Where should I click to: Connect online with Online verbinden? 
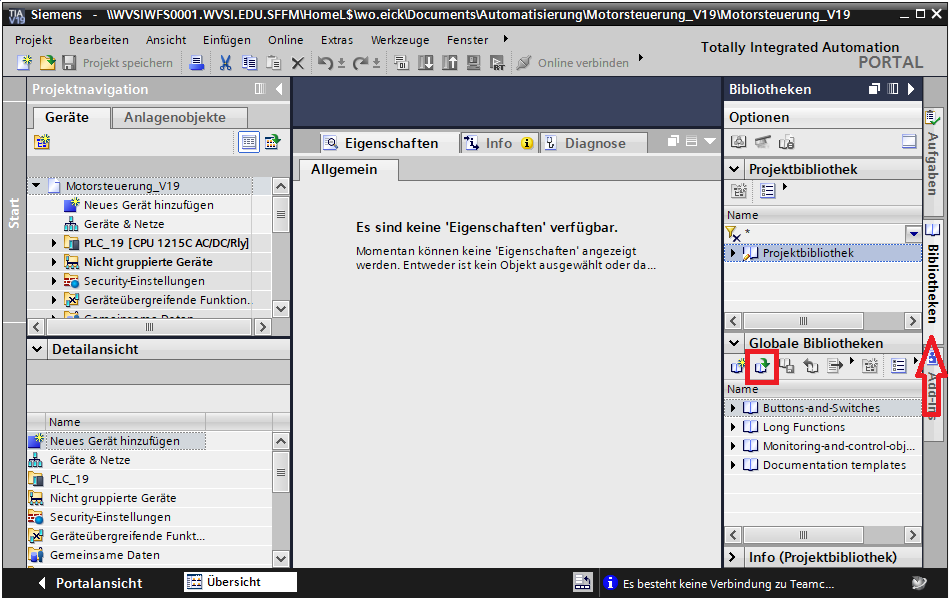pyautogui.click(x=573, y=62)
